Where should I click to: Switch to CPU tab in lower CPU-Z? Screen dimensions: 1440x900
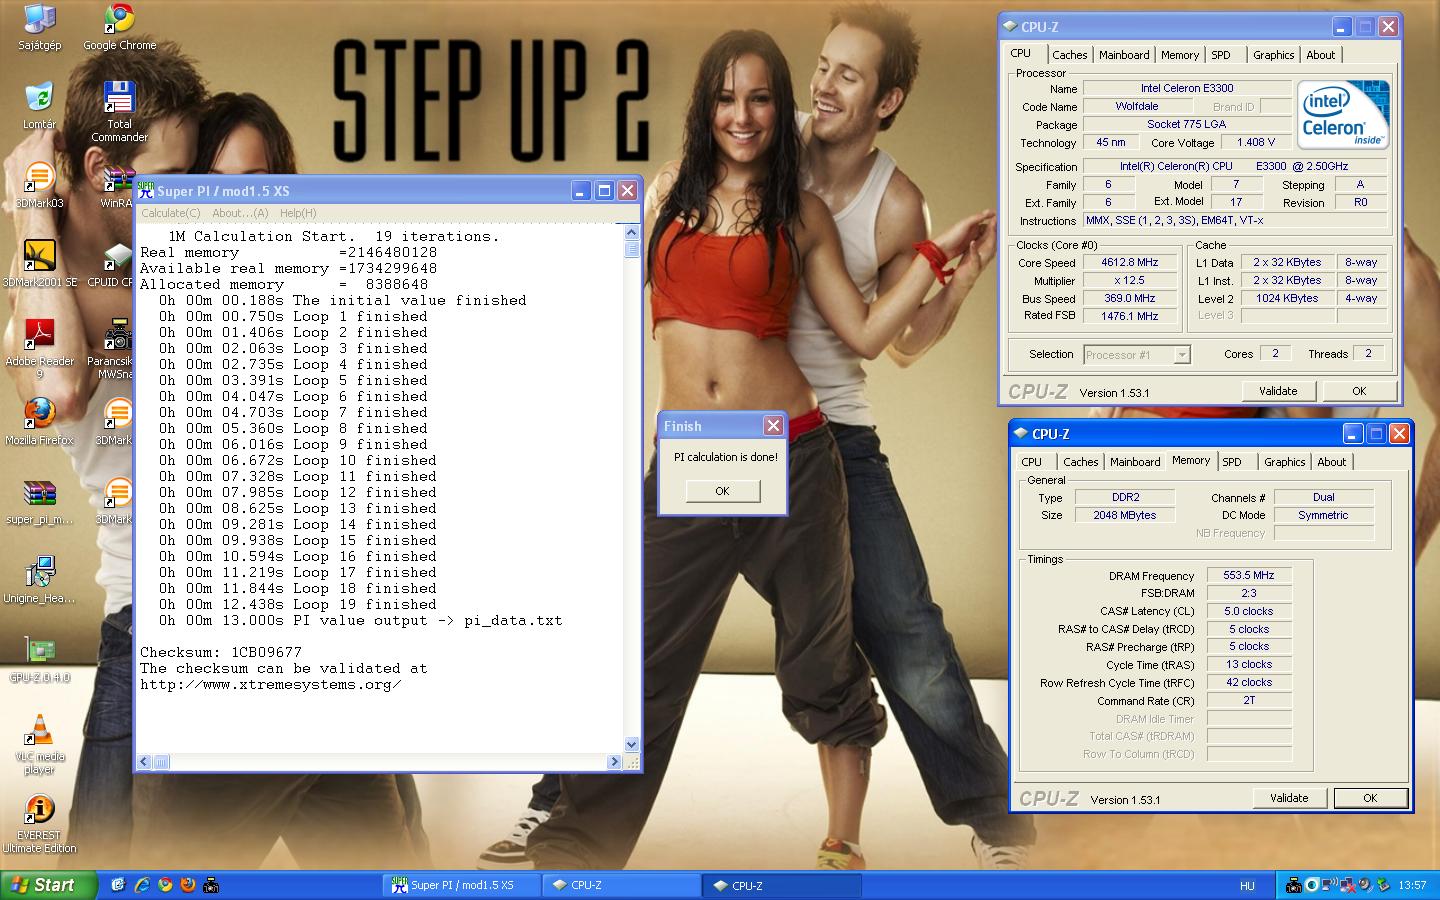(x=1031, y=462)
